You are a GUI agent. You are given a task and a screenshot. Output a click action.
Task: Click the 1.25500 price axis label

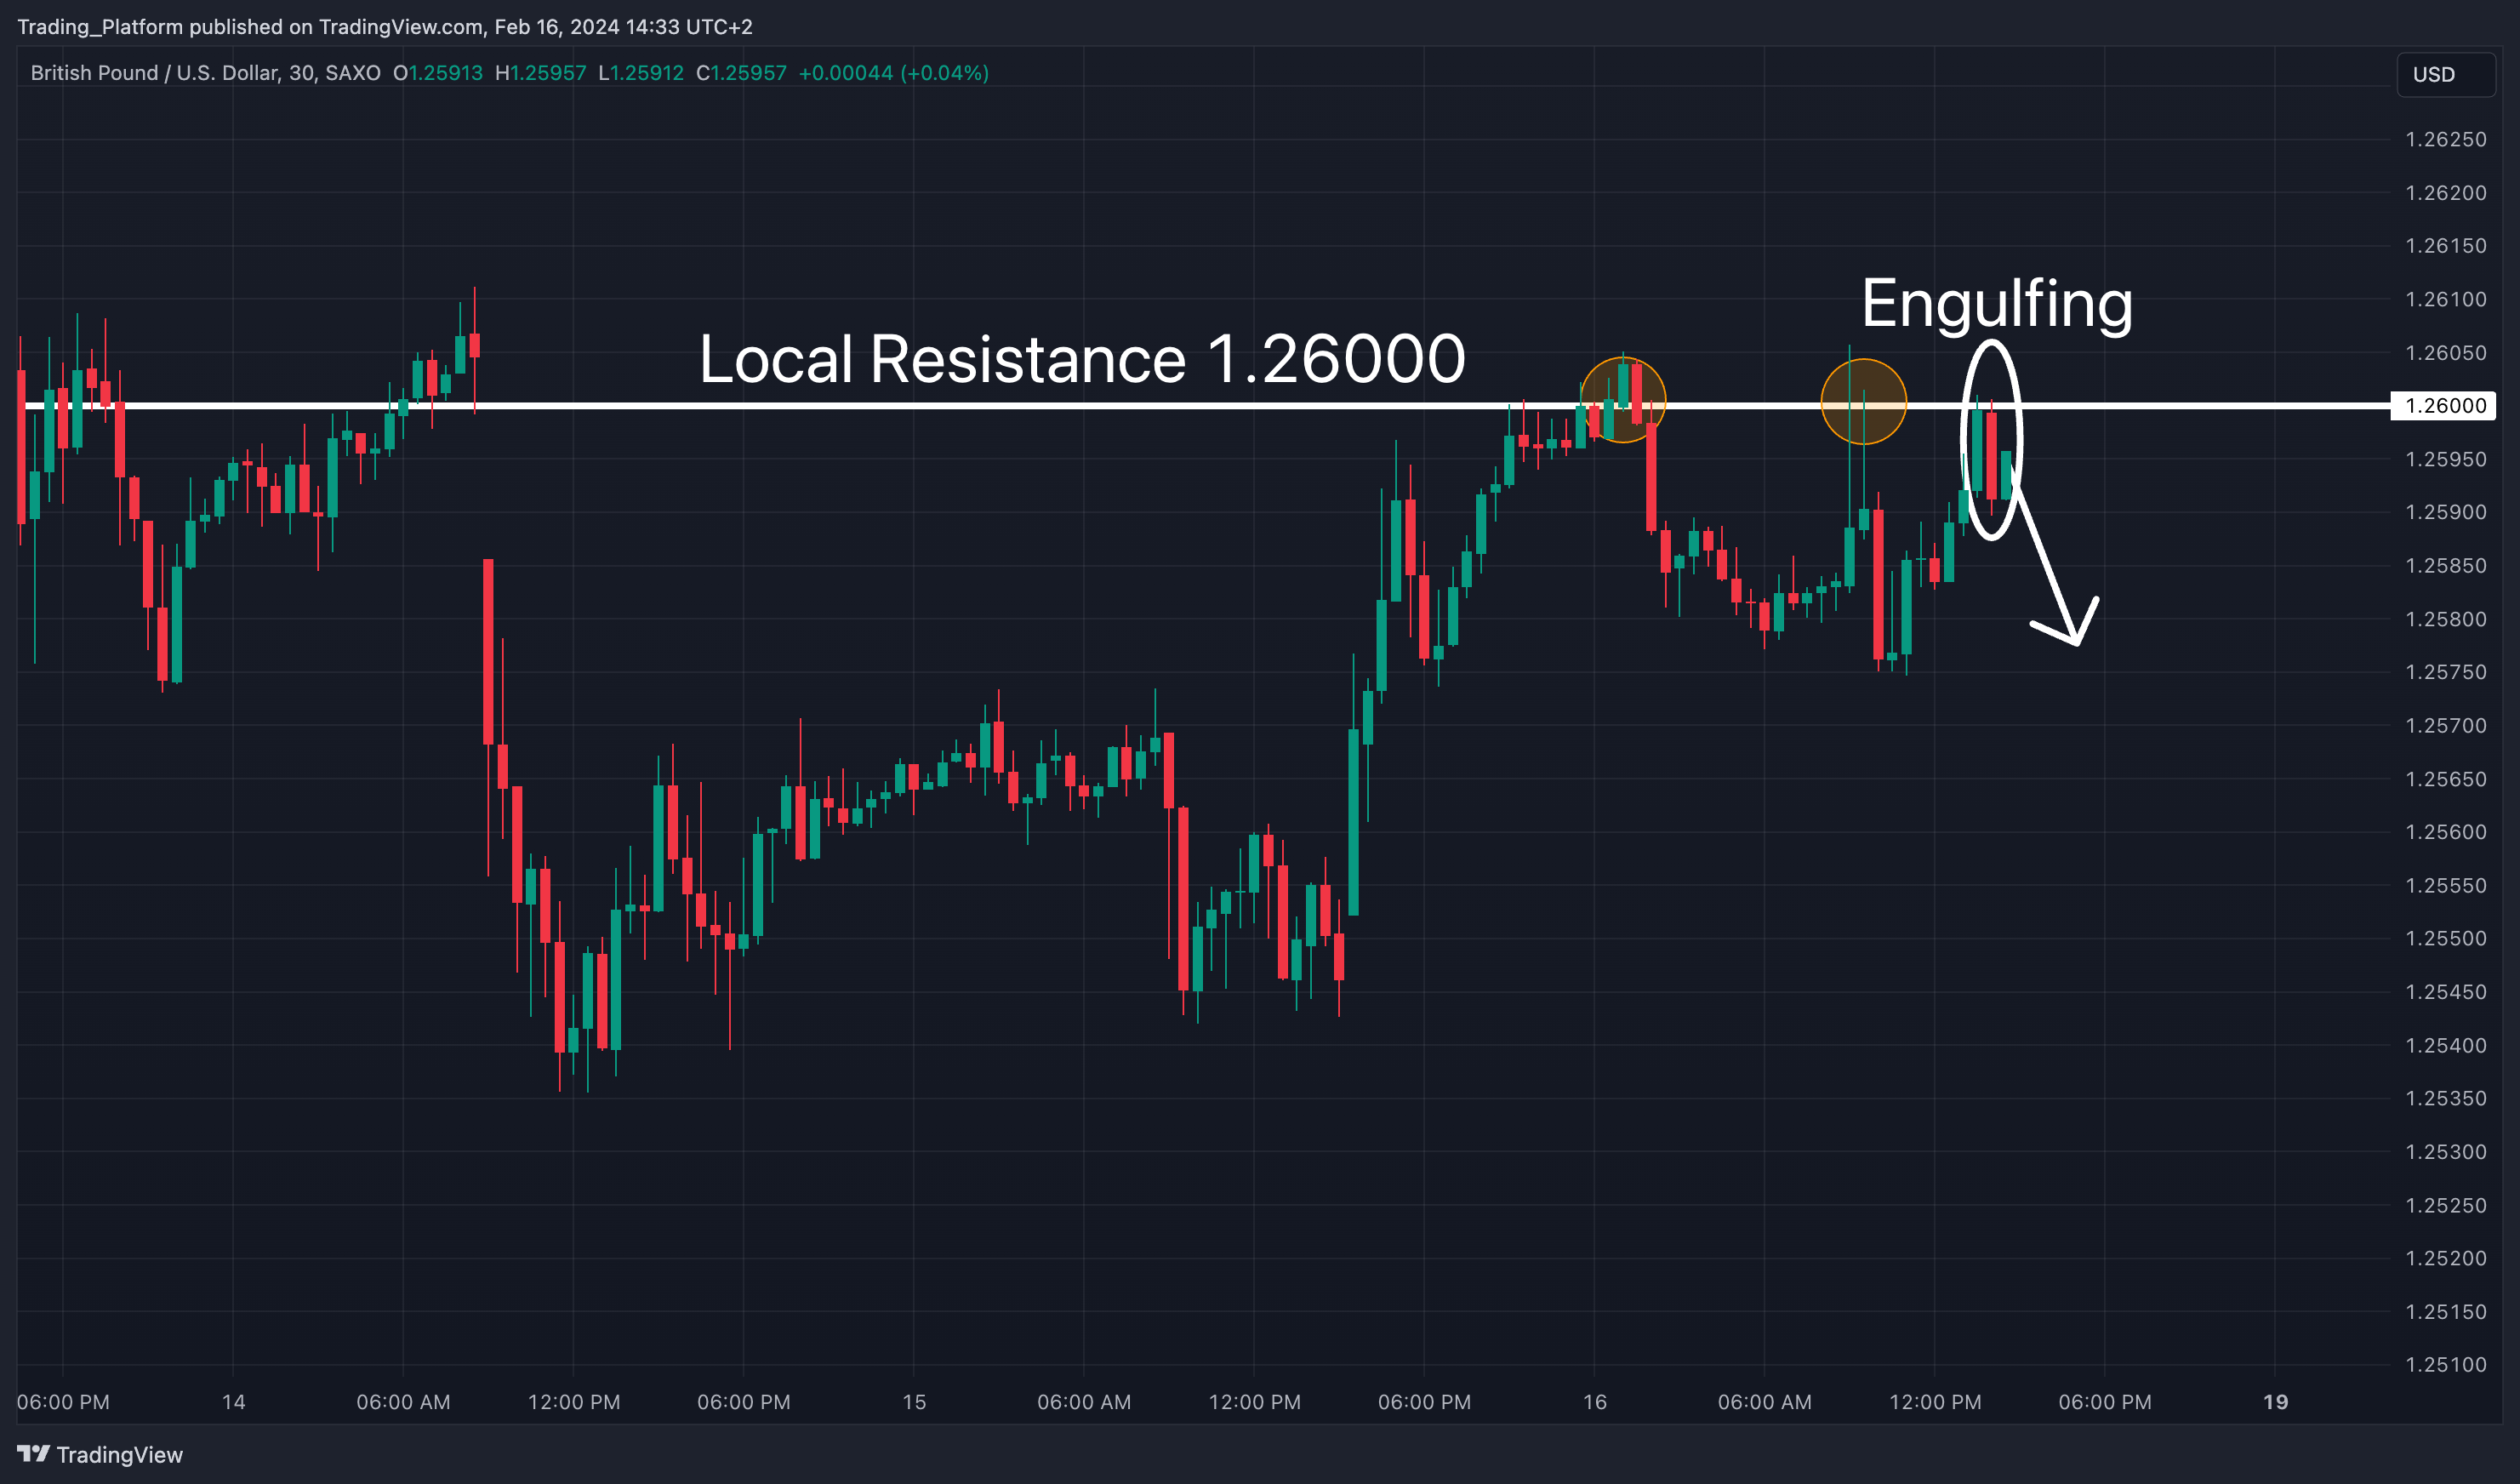tap(2445, 938)
